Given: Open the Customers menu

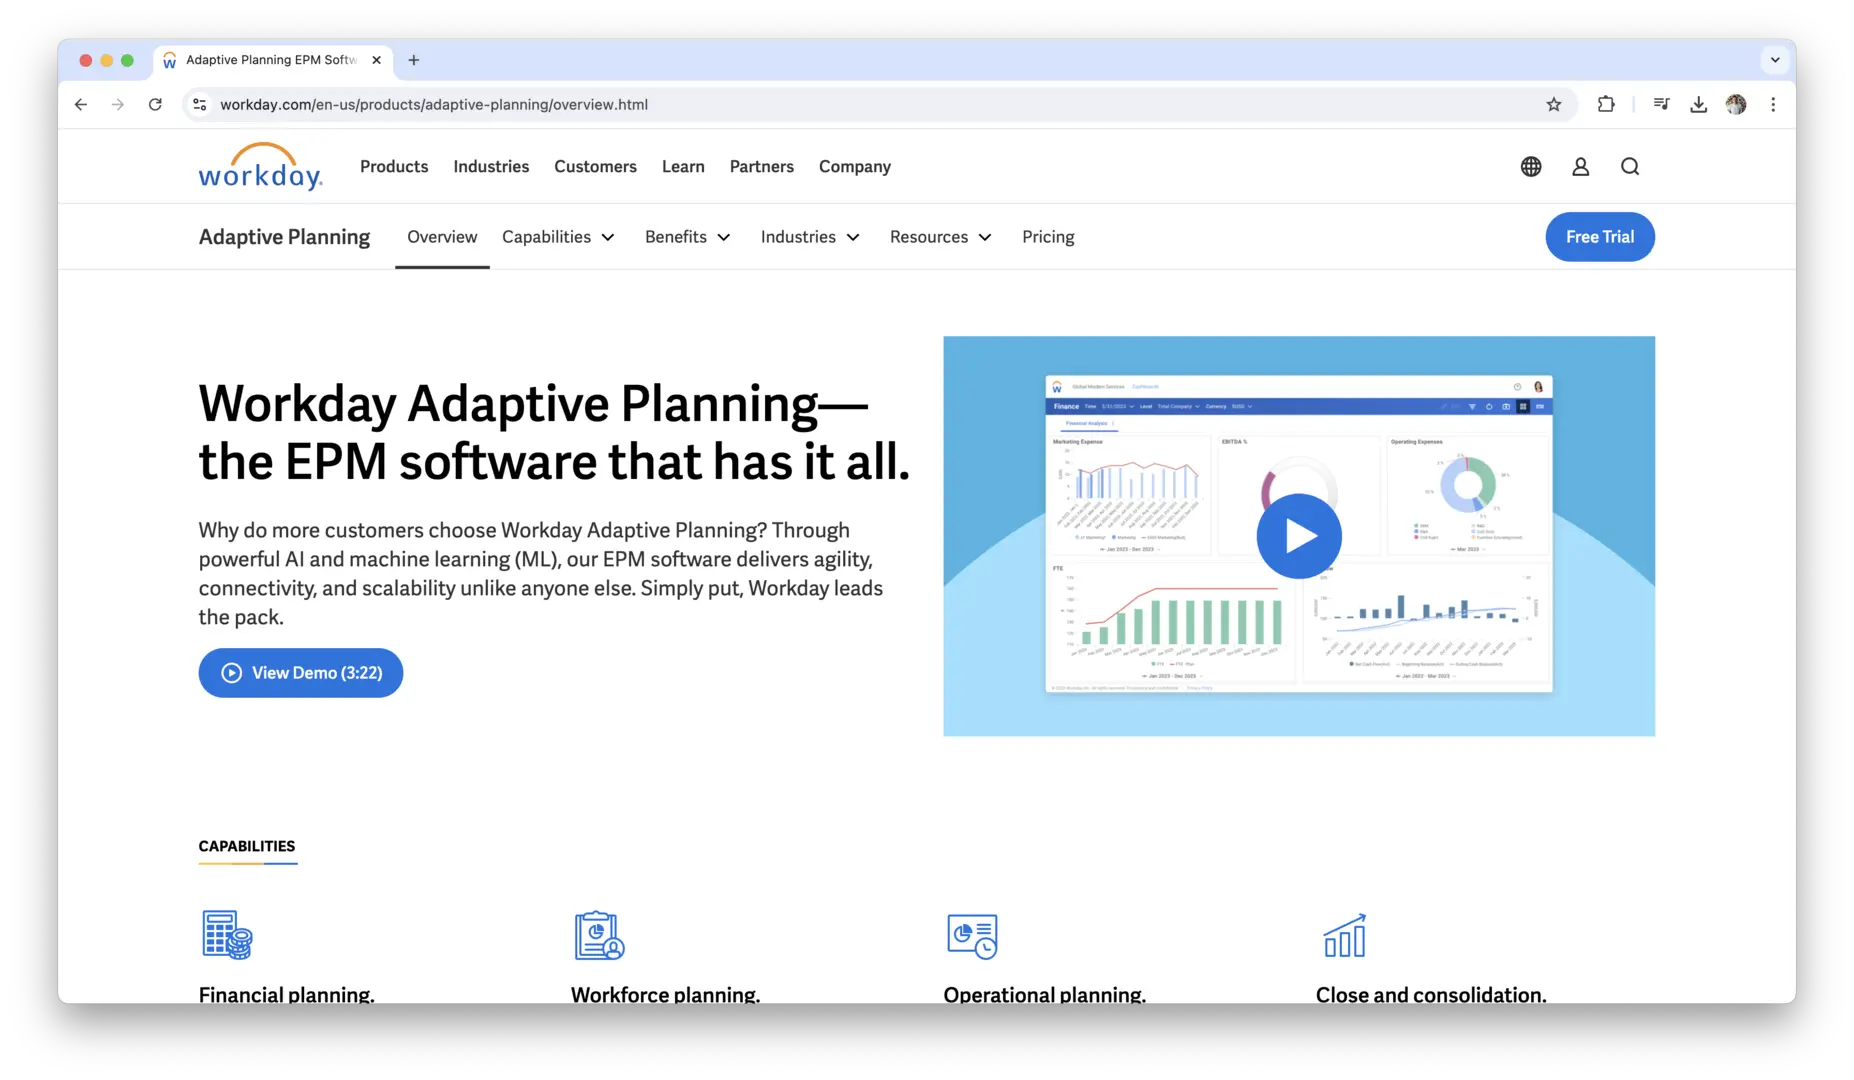Looking at the screenshot, I should (x=595, y=167).
